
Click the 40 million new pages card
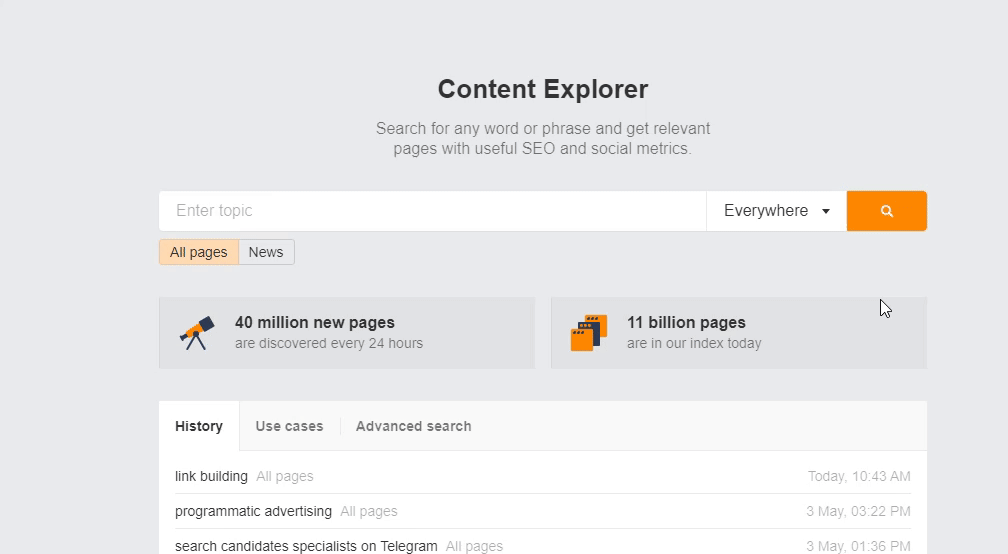347,333
